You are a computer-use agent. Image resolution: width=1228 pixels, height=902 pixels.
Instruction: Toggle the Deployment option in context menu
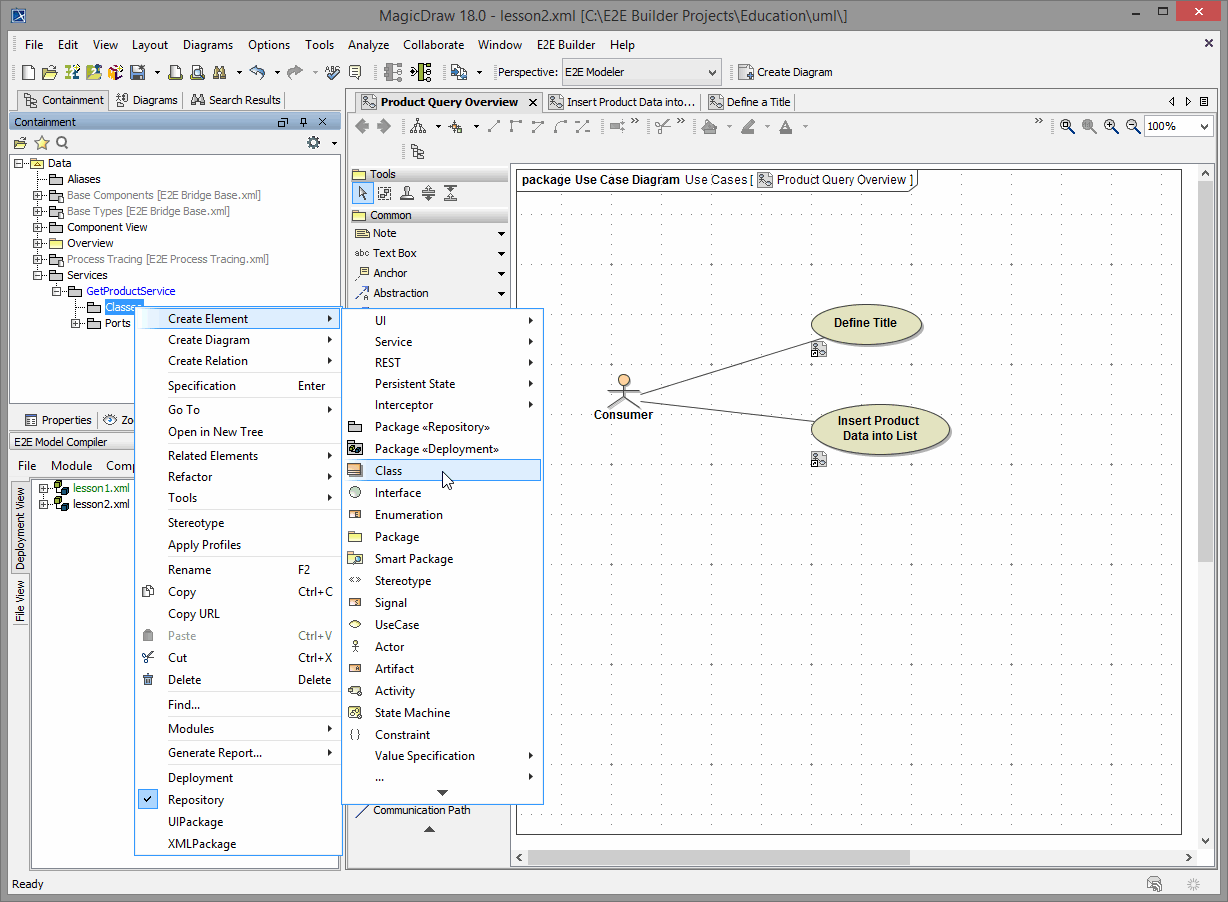coord(200,778)
